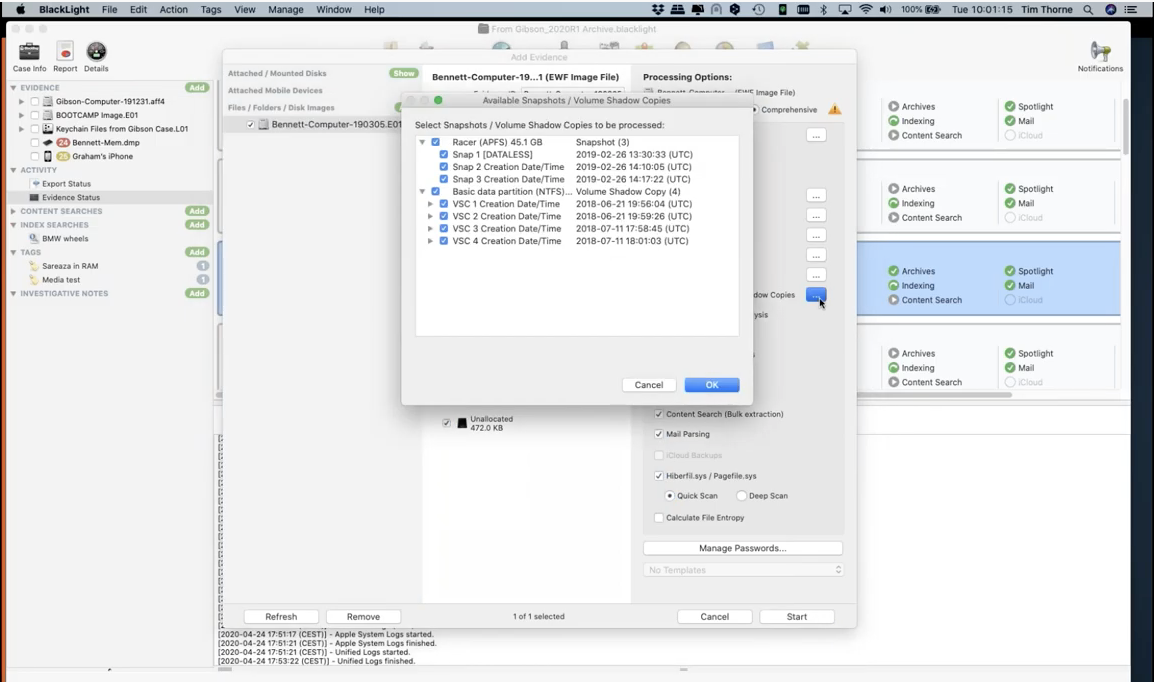The height and width of the screenshot is (682, 1154).
Task: Open the Tags menu in the menu bar
Action: 211,9
